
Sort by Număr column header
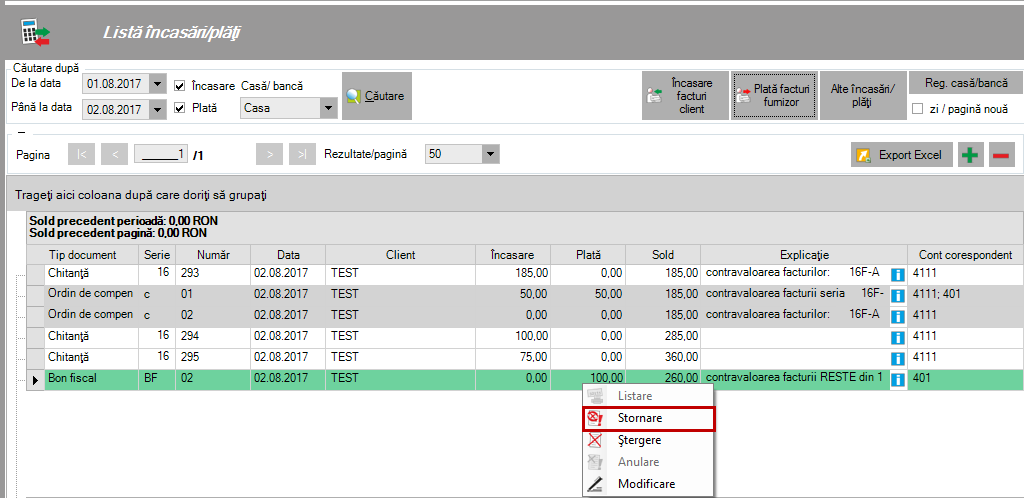click(x=213, y=255)
